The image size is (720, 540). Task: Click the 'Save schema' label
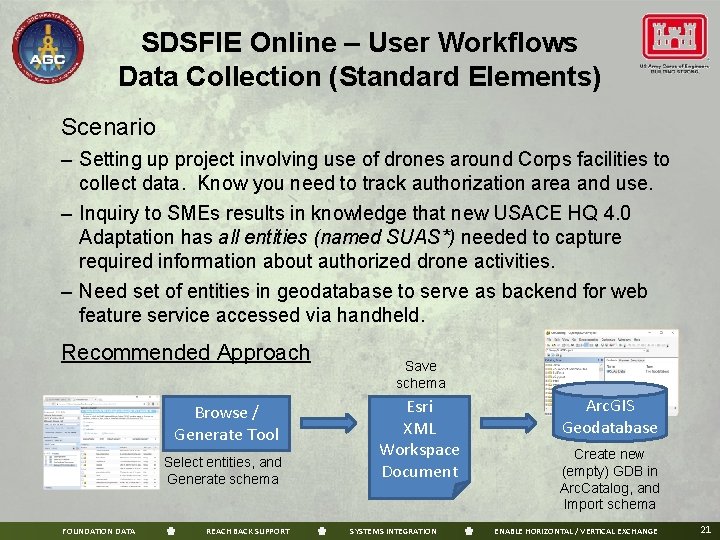[421, 375]
